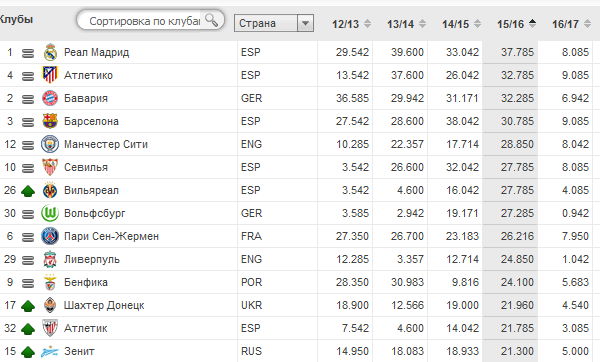The width and height of the screenshot is (600, 362).
Task: Click the Zenit logo icon
Action: 50,351
